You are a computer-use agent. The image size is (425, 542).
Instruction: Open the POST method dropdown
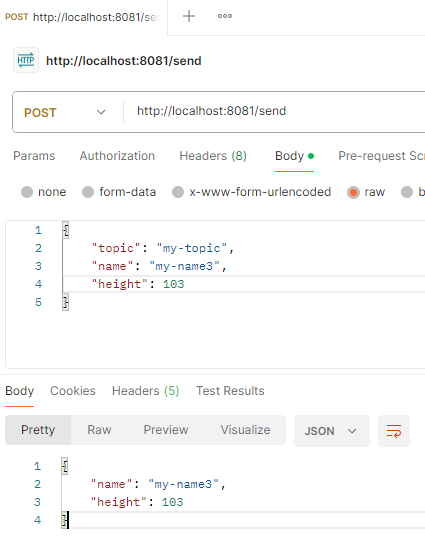coord(65,112)
